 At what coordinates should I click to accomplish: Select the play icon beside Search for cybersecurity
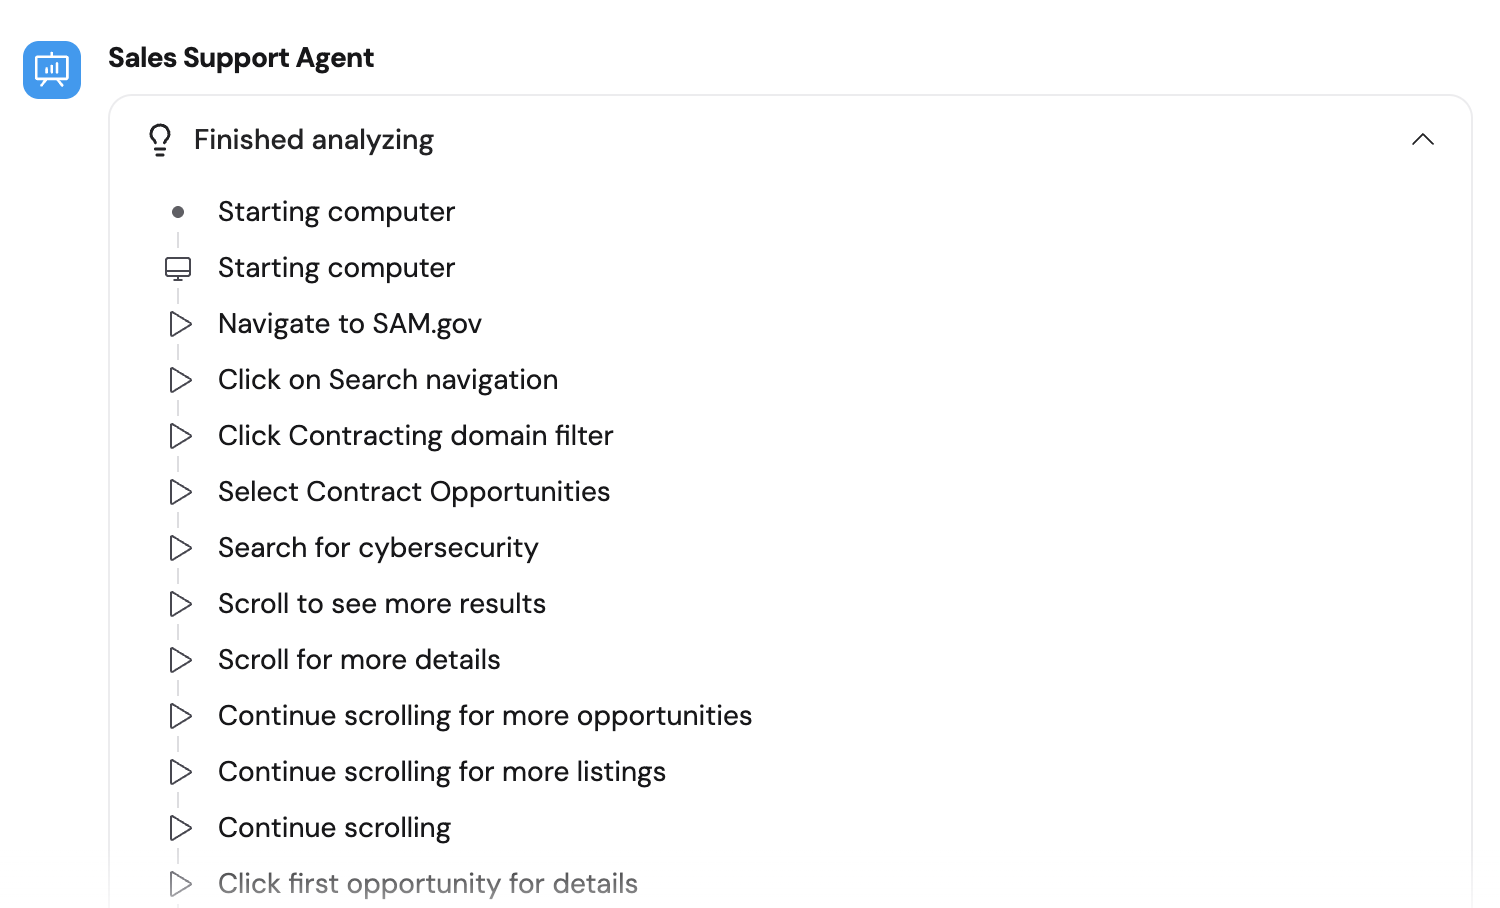(180, 547)
